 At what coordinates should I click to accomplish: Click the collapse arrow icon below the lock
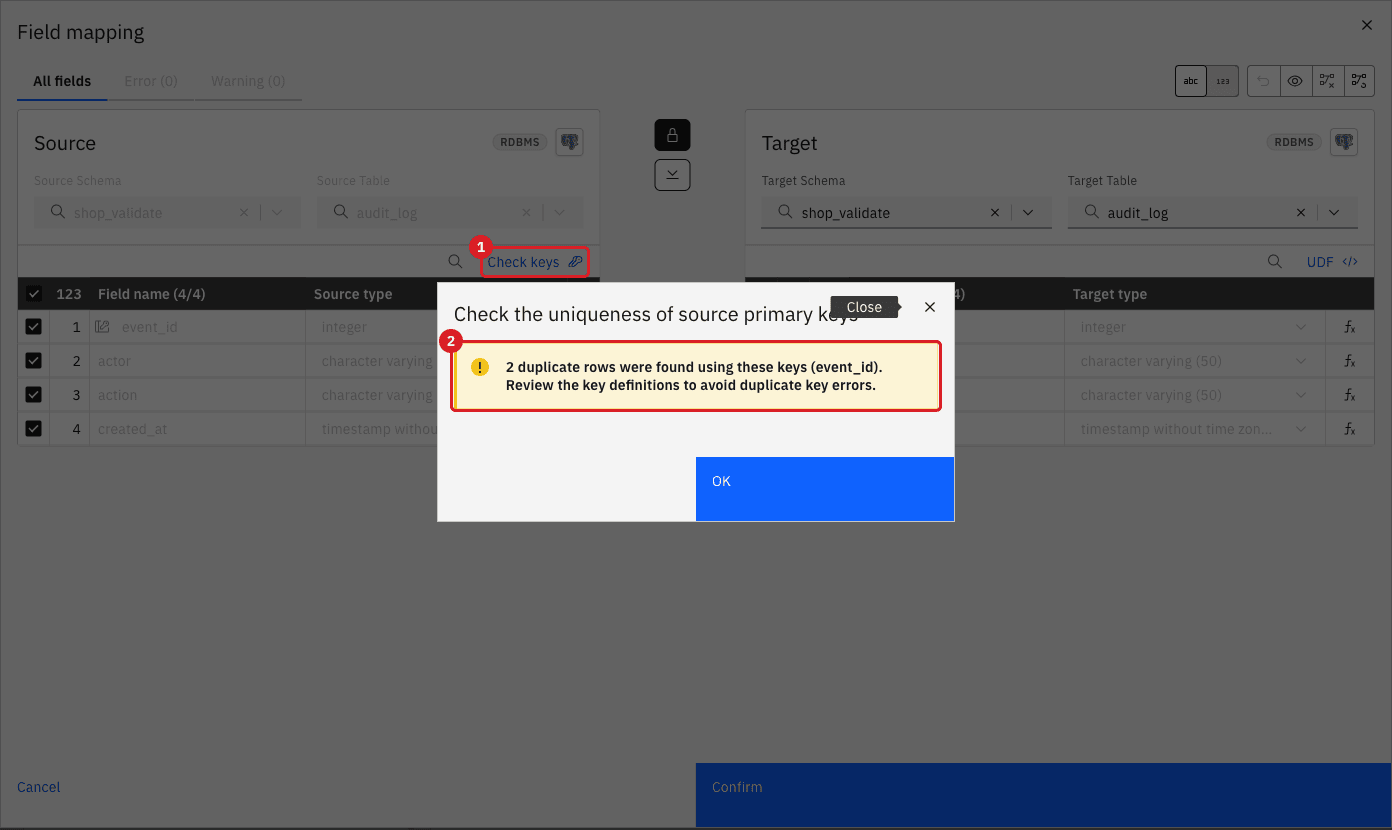coord(672,175)
